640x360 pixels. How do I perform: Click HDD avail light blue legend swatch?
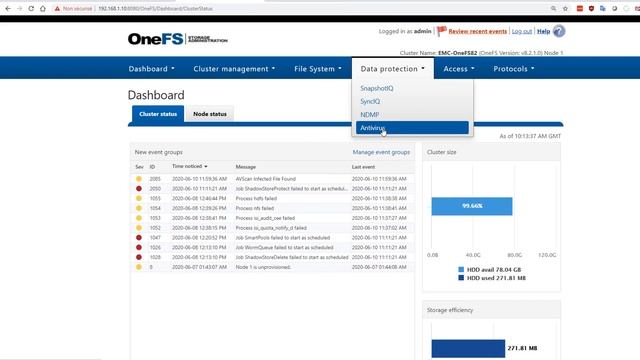461,269
